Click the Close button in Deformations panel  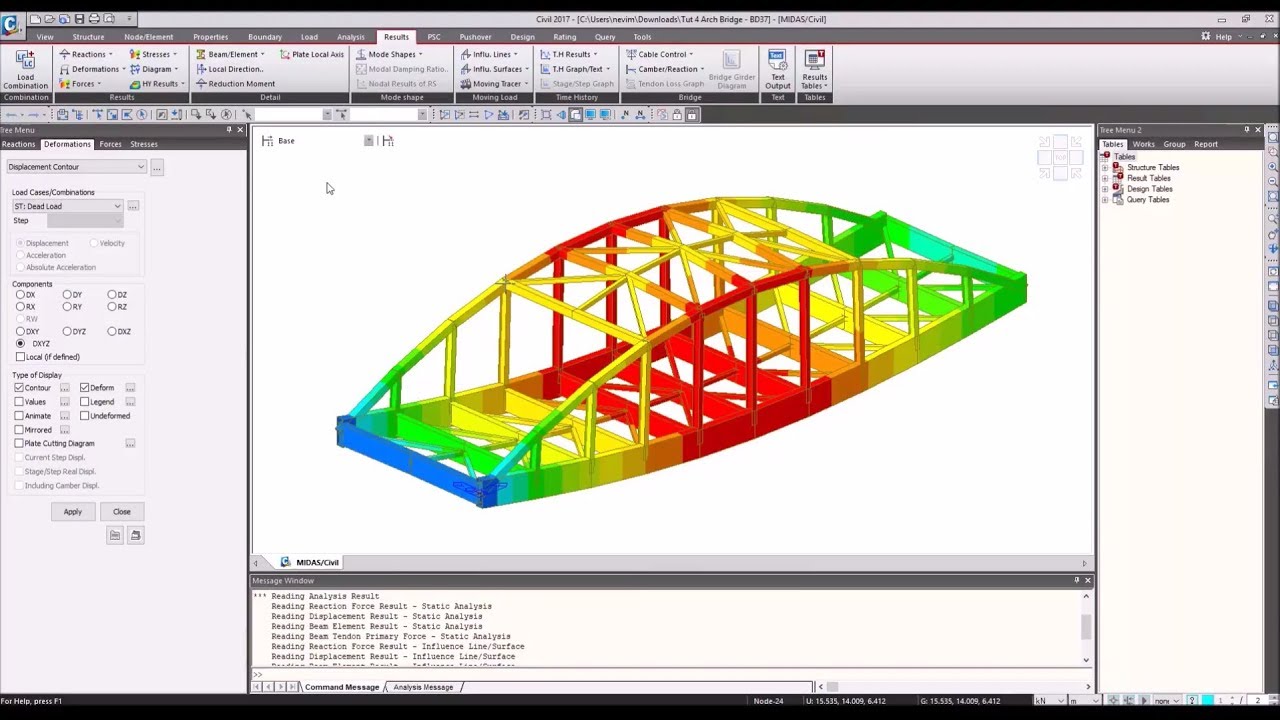121,512
